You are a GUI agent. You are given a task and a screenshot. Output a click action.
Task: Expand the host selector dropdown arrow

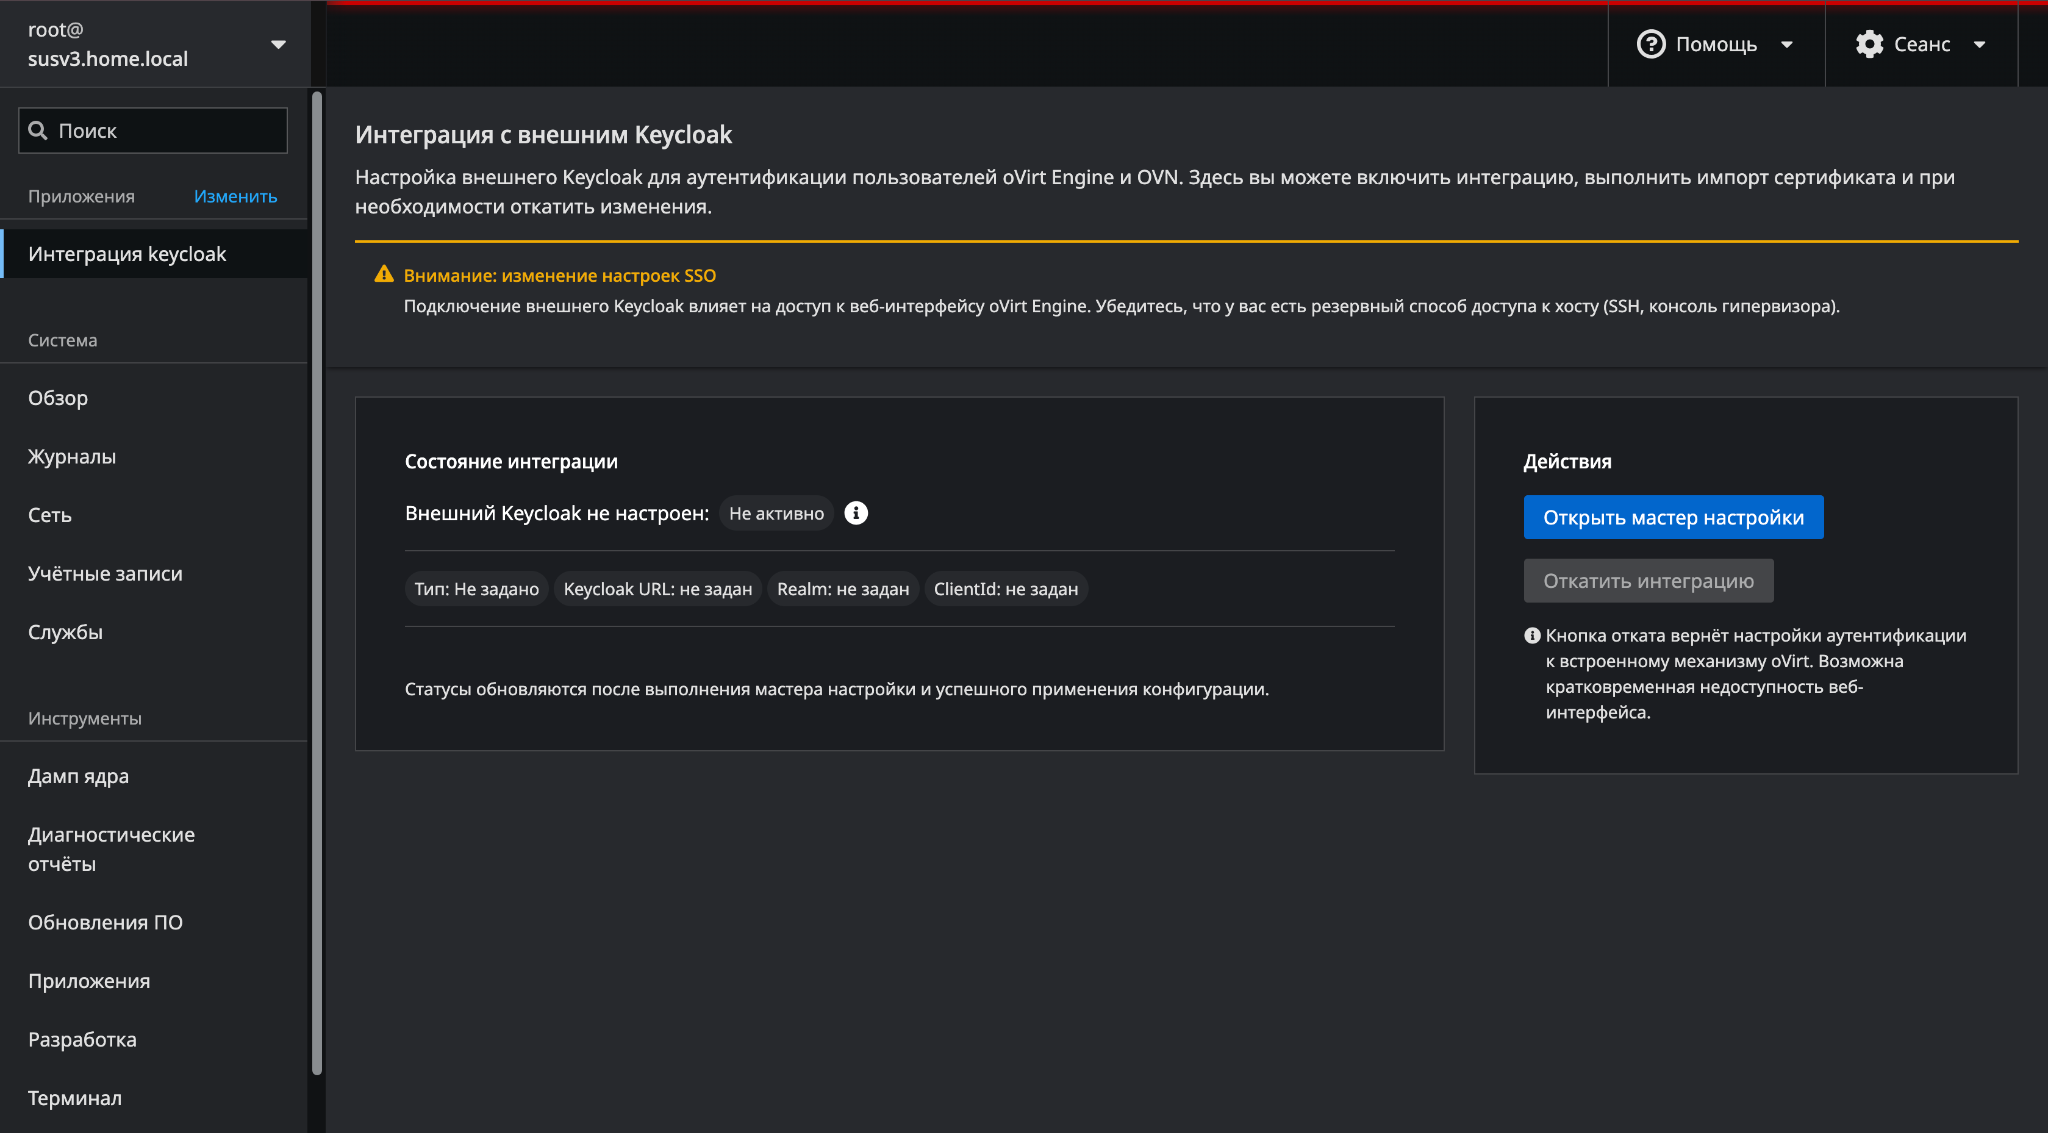click(x=278, y=44)
